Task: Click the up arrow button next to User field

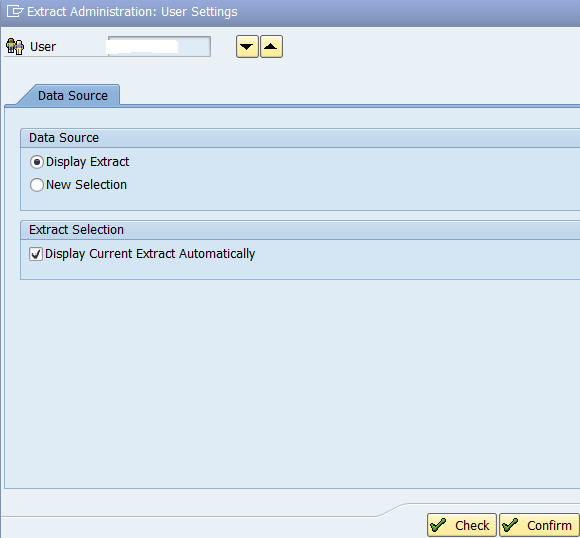Action: click(x=271, y=47)
